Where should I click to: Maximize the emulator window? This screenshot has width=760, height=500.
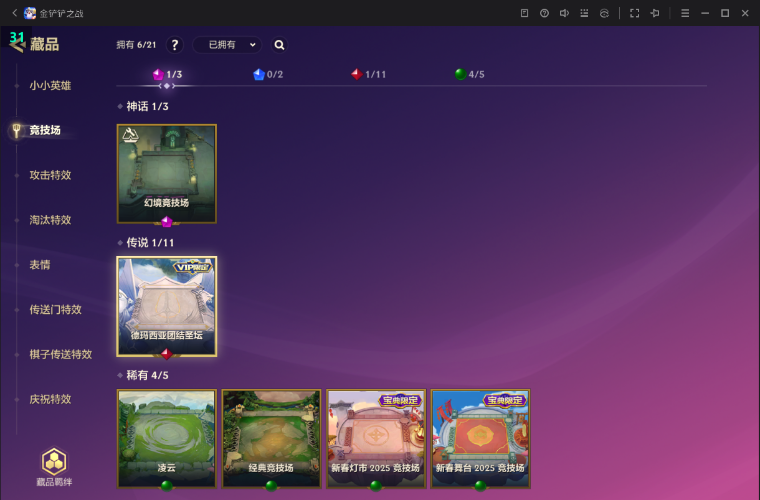[725, 13]
